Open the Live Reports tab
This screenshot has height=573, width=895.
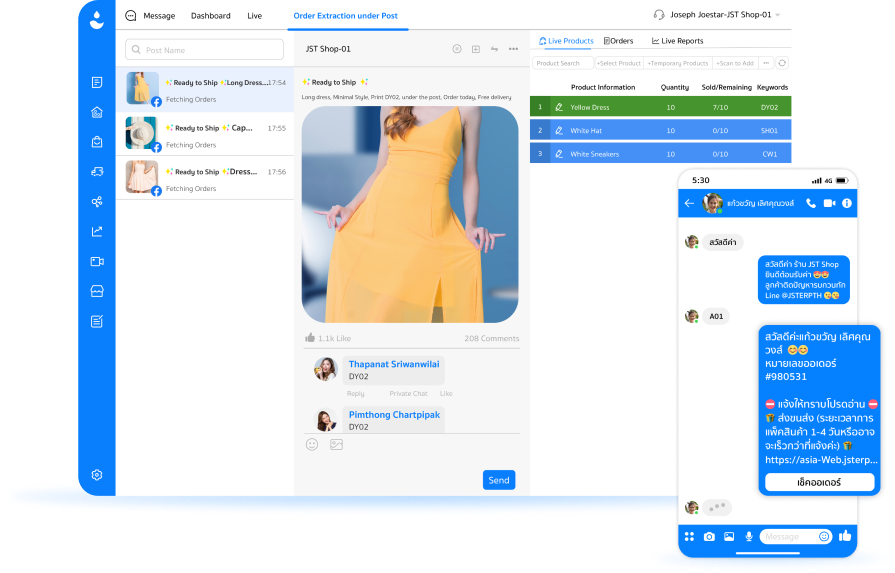pyautogui.click(x=678, y=41)
